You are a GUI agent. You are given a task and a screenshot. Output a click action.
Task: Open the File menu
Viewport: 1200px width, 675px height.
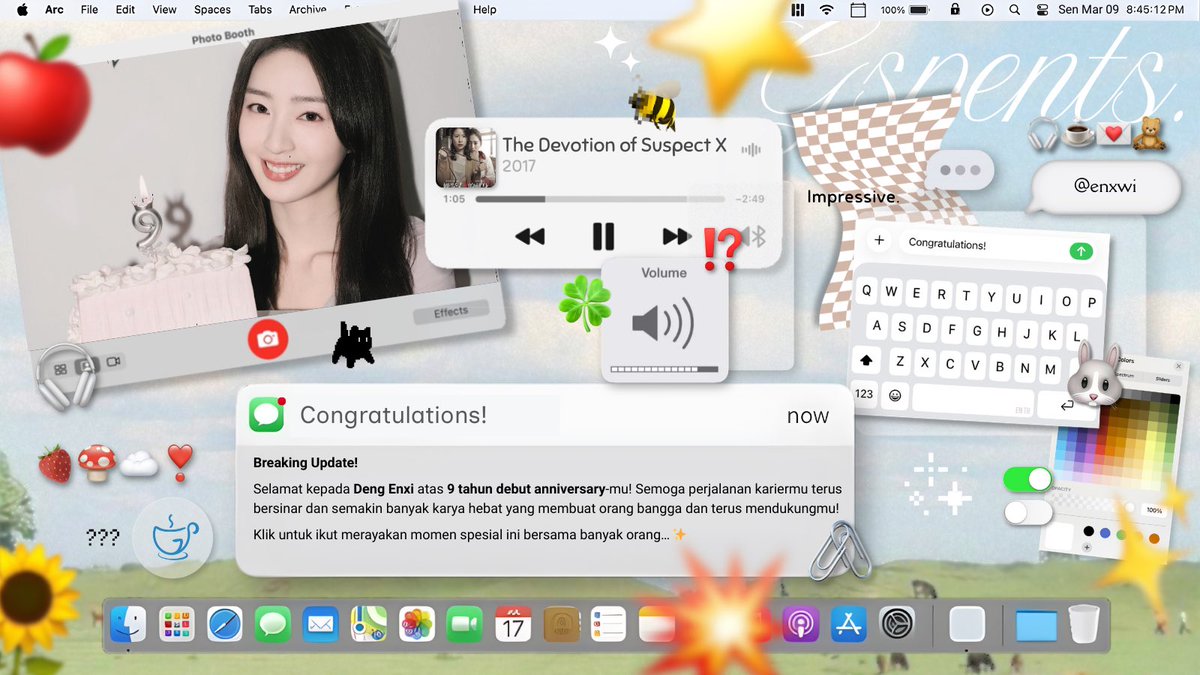click(x=89, y=10)
